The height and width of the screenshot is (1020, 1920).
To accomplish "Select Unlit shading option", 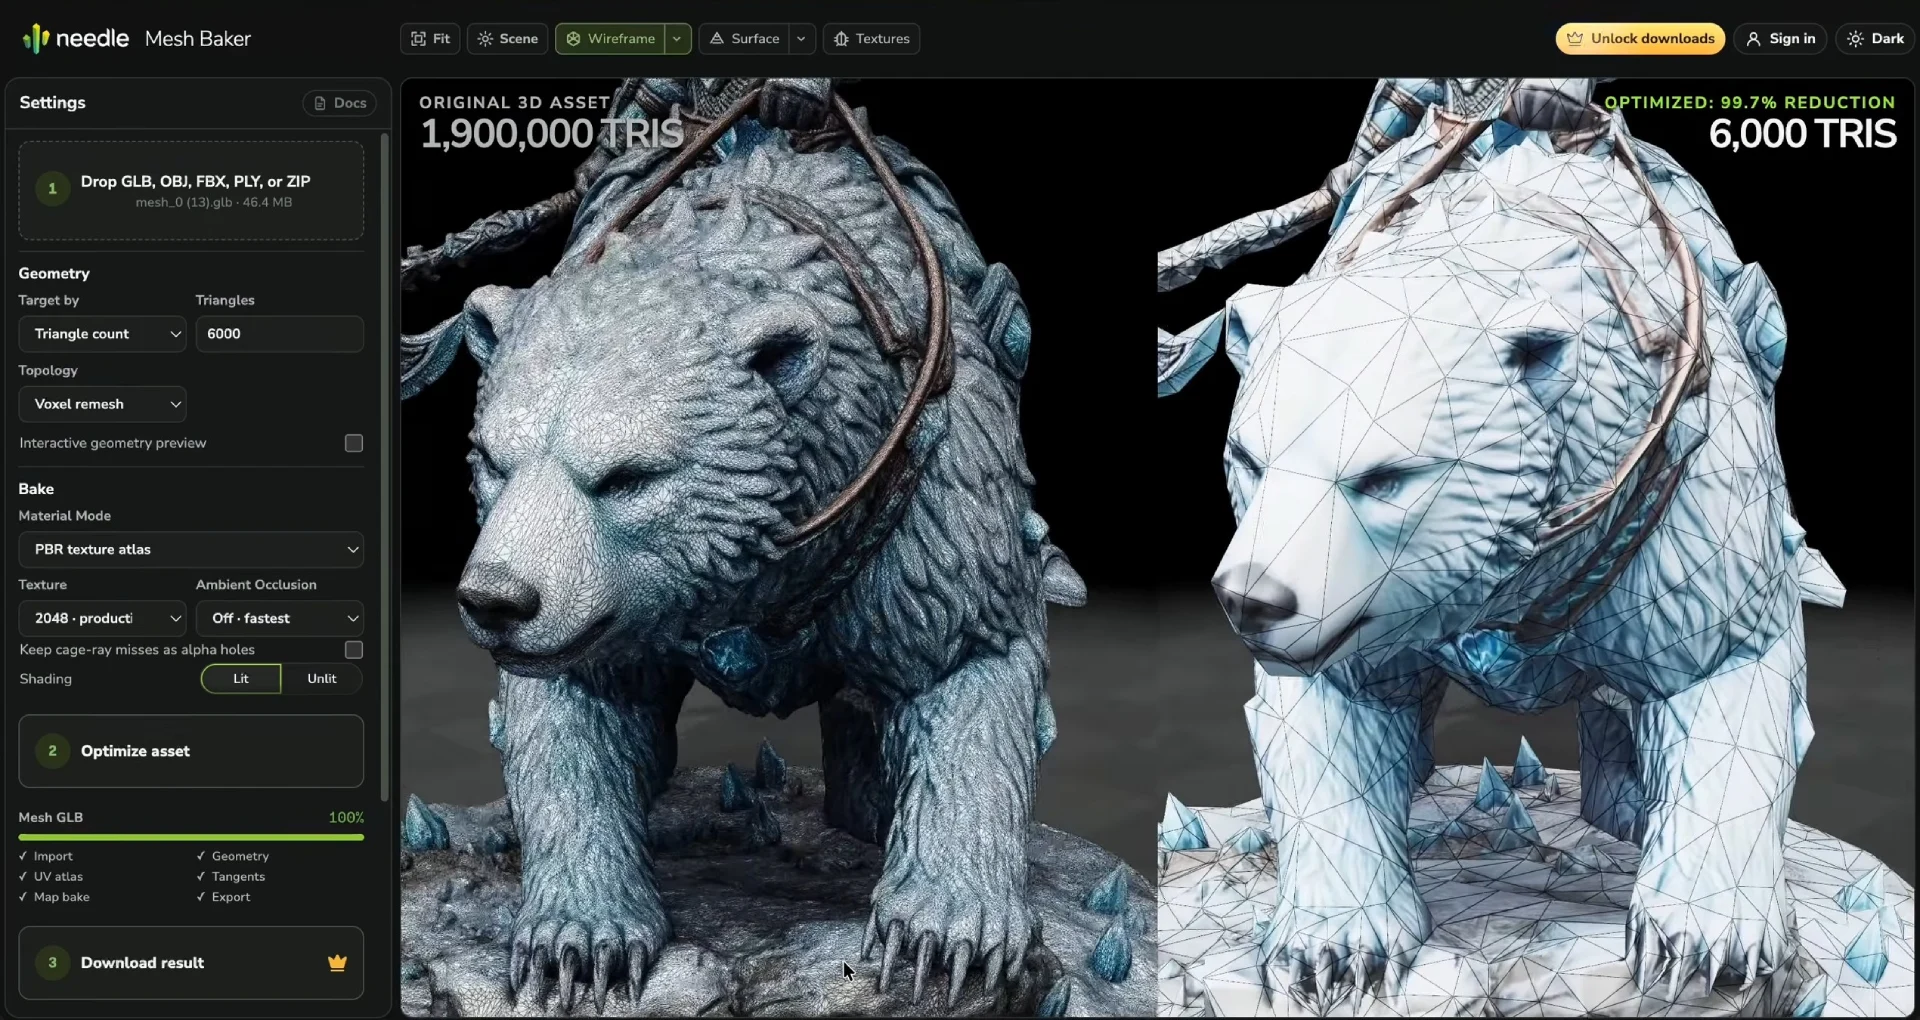I will pyautogui.click(x=322, y=679).
